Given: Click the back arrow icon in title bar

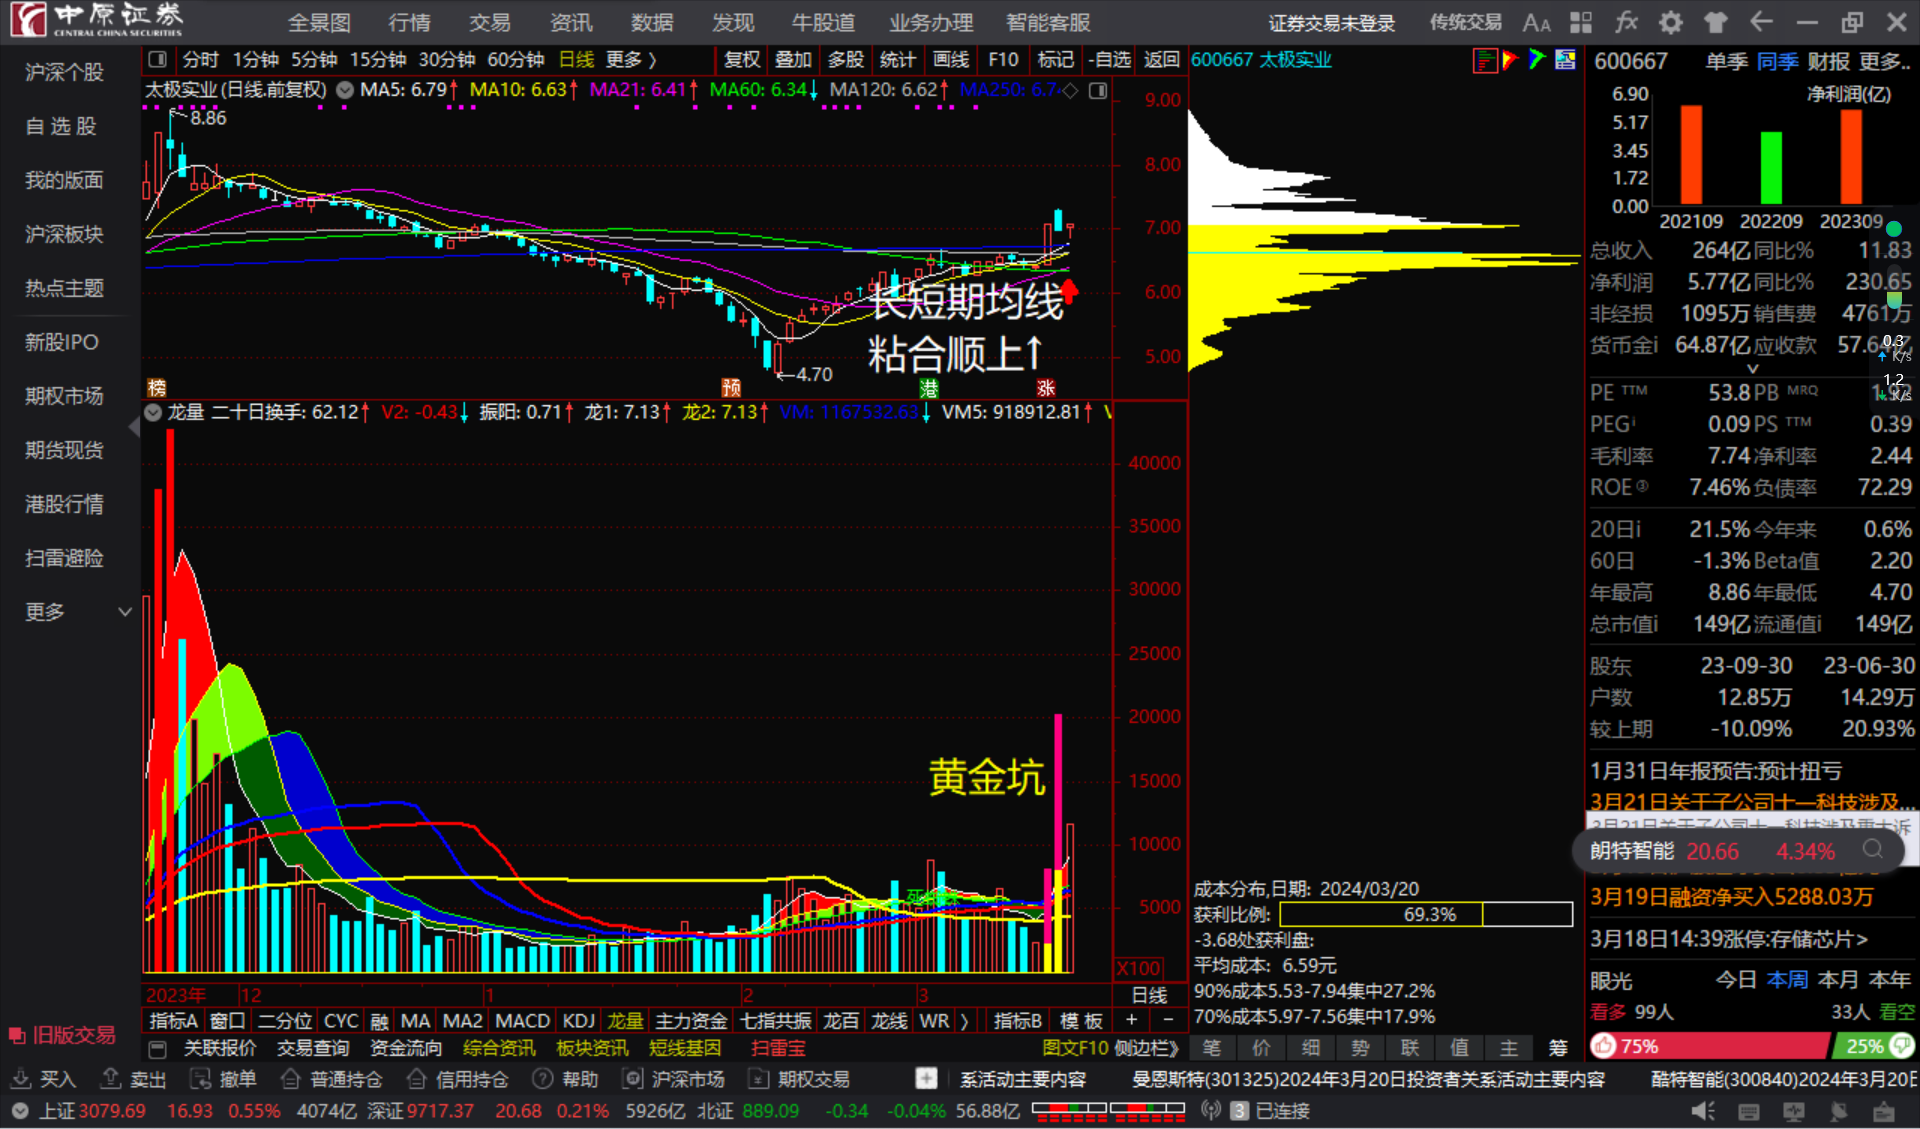Looking at the screenshot, I should click(x=1761, y=22).
